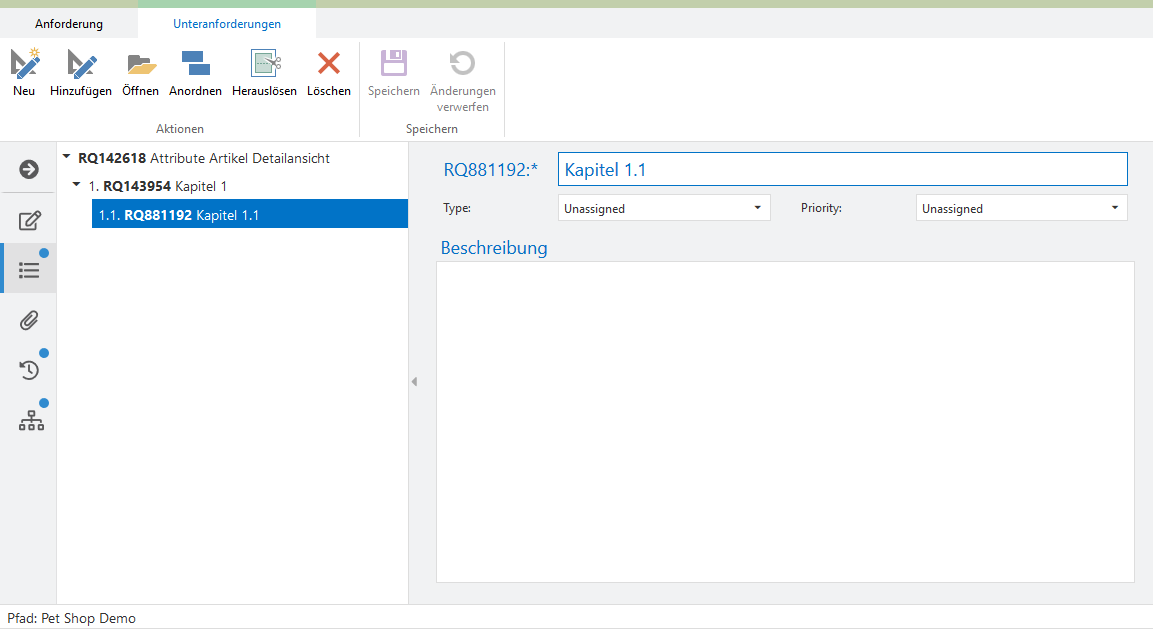This screenshot has width=1153, height=629.
Task: Select the edit form sidebar icon
Action: (x=29, y=220)
